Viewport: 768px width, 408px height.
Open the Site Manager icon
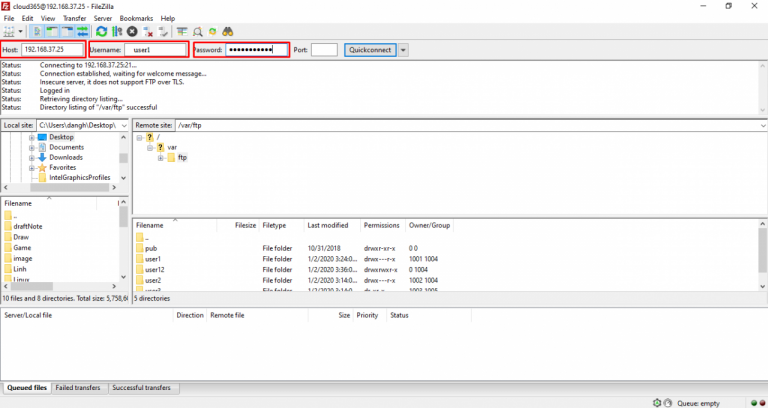pos(11,32)
